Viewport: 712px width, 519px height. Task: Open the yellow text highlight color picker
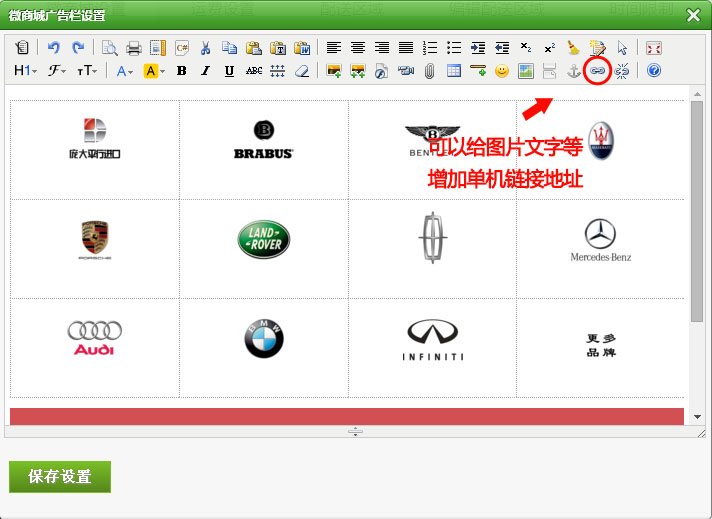[x=153, y=71]
